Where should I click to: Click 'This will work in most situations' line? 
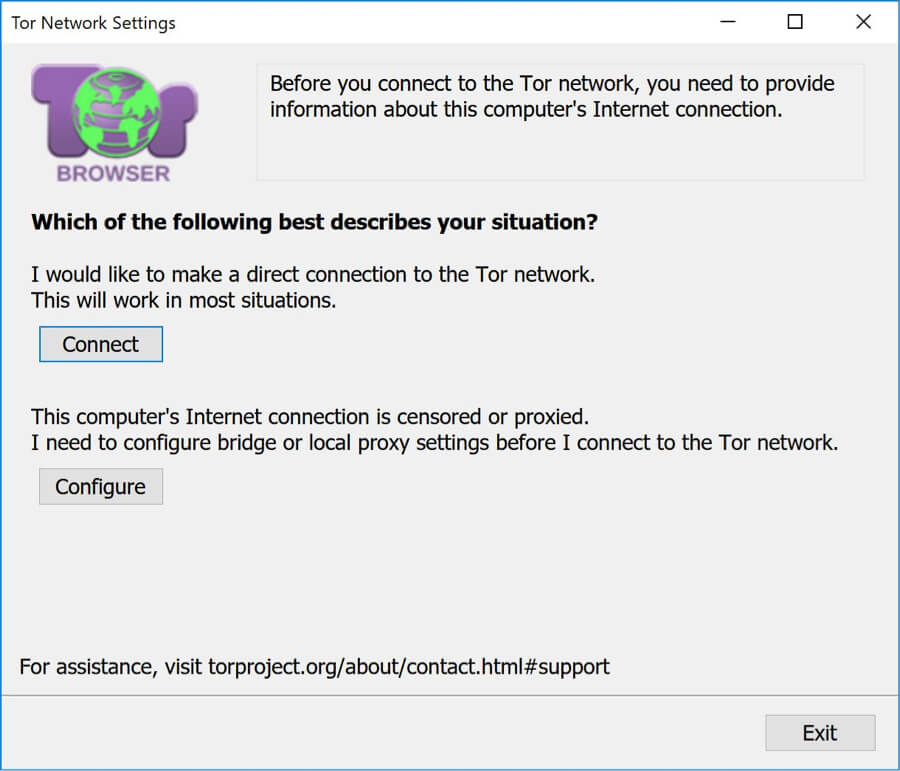pos(184,300)
